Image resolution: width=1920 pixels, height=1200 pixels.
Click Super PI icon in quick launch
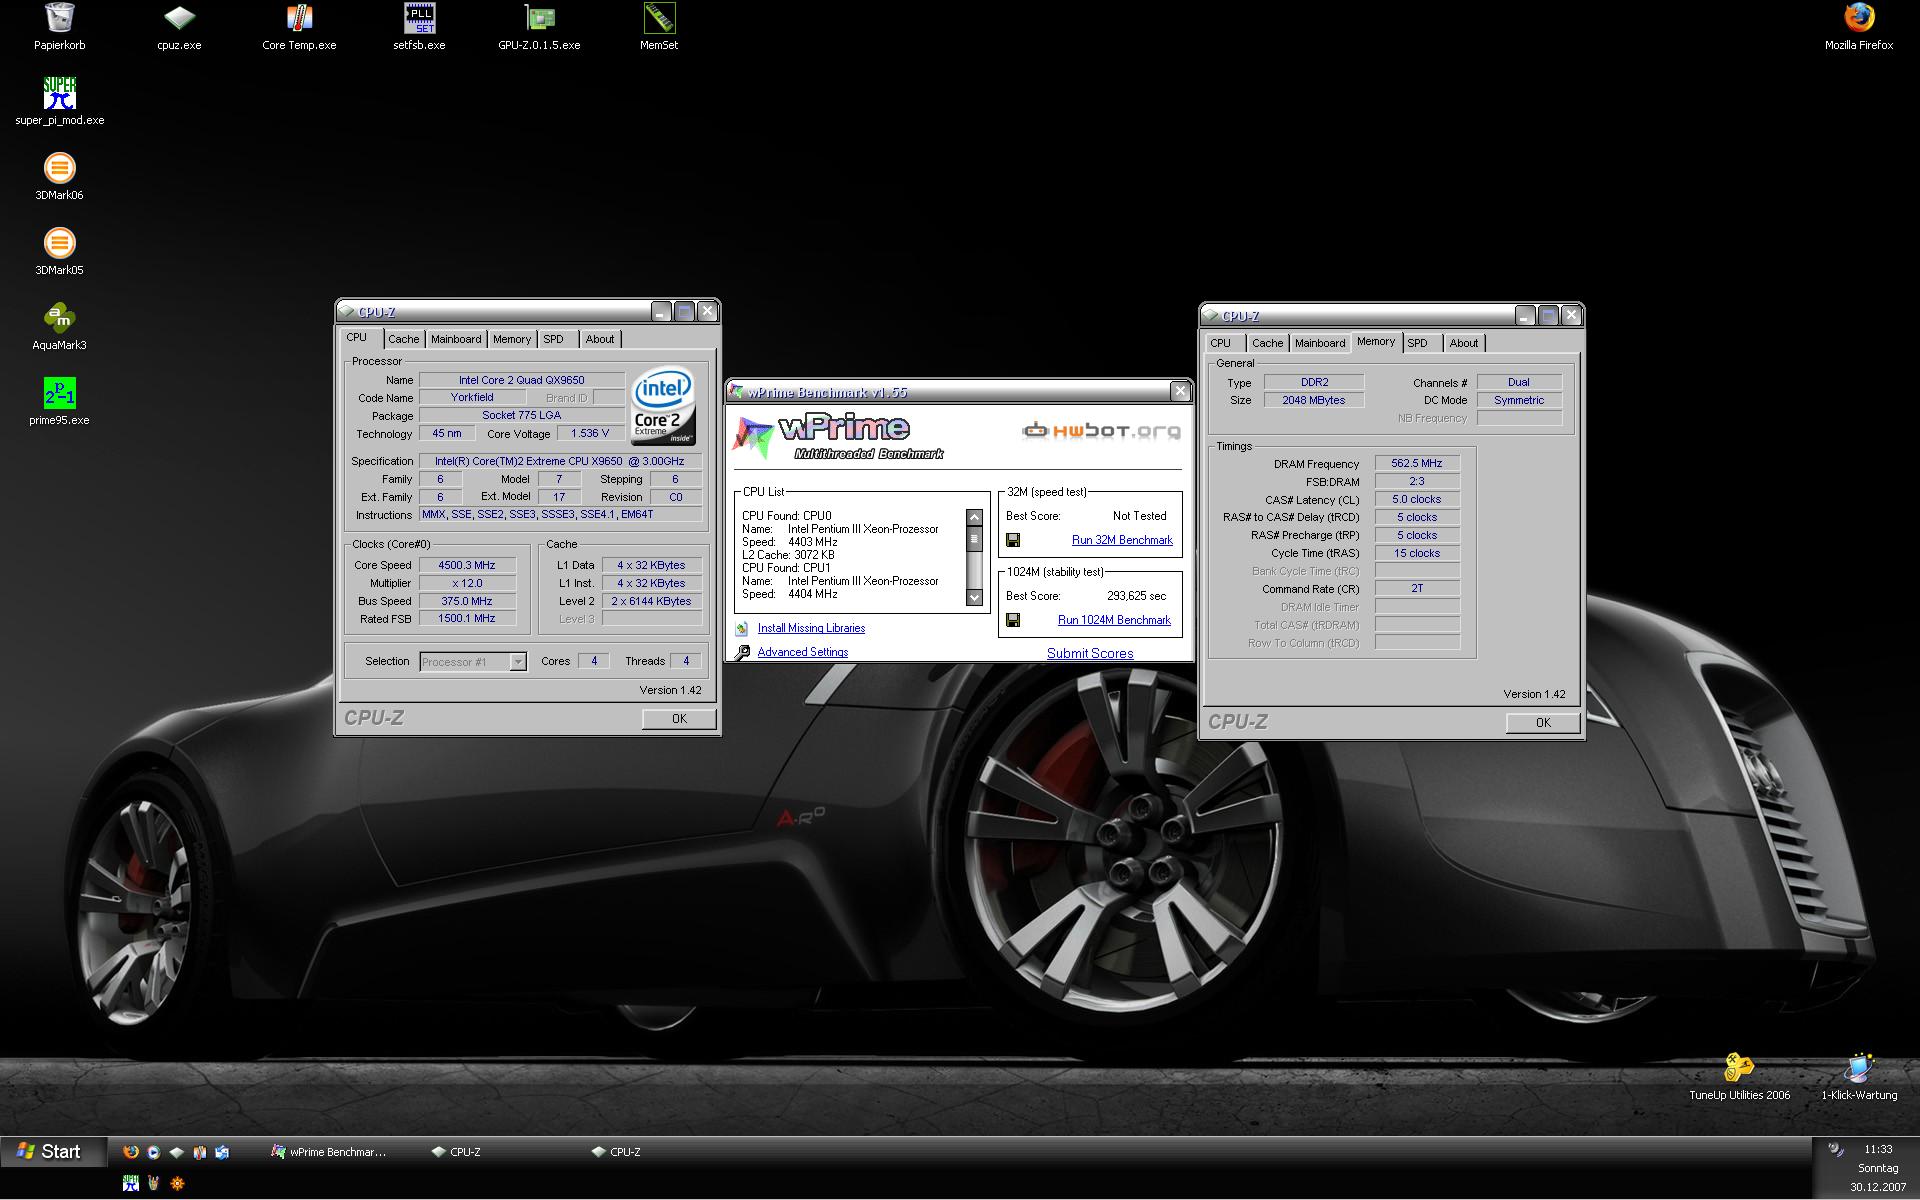pos(131,1183)
